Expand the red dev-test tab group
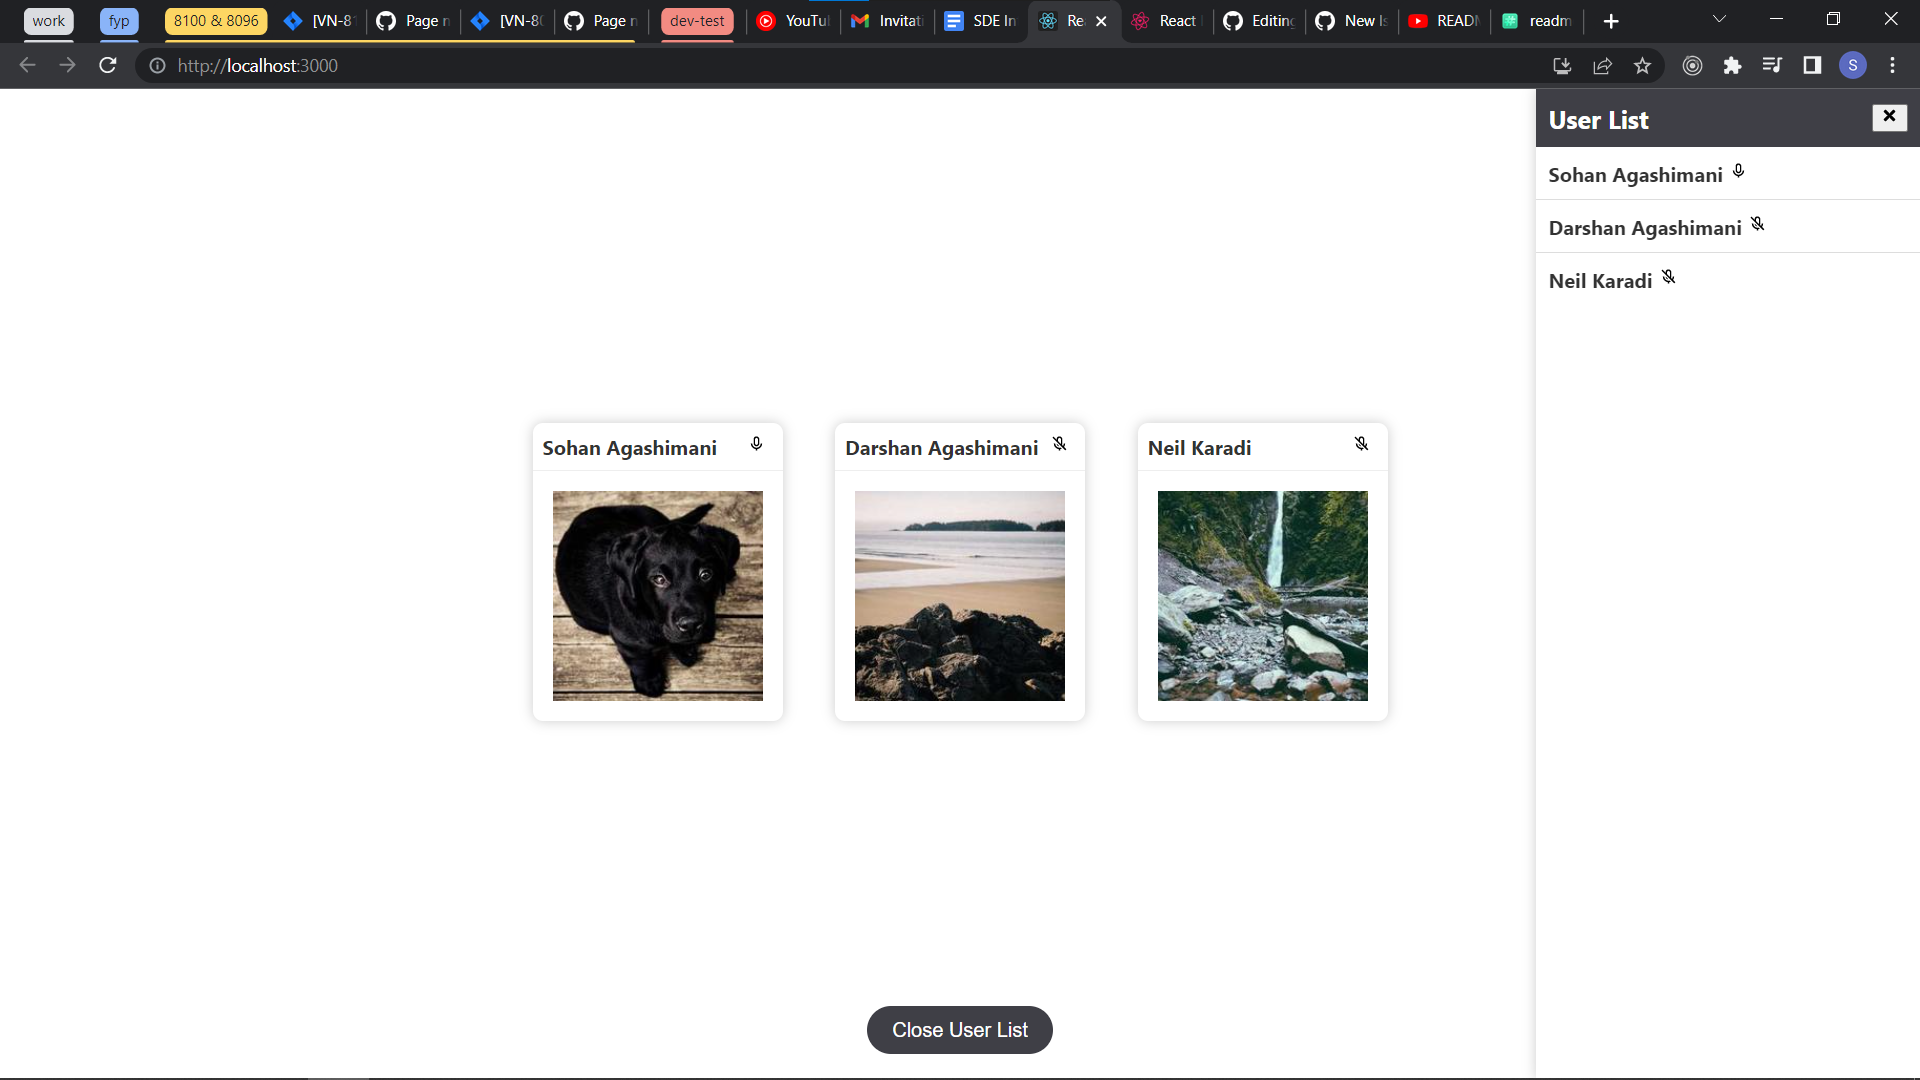Screen dimensions: 1920x1080 click(697, 20)
